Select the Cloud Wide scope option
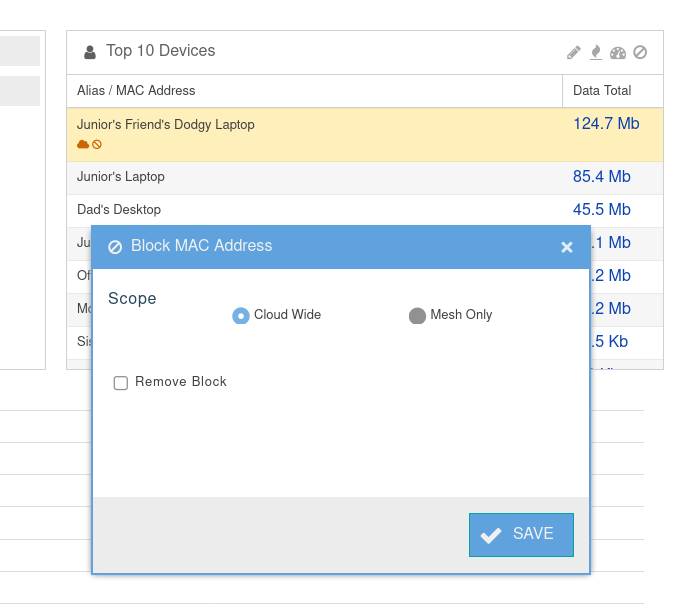The height and width of the screenshot is (605, 678). 241,315
